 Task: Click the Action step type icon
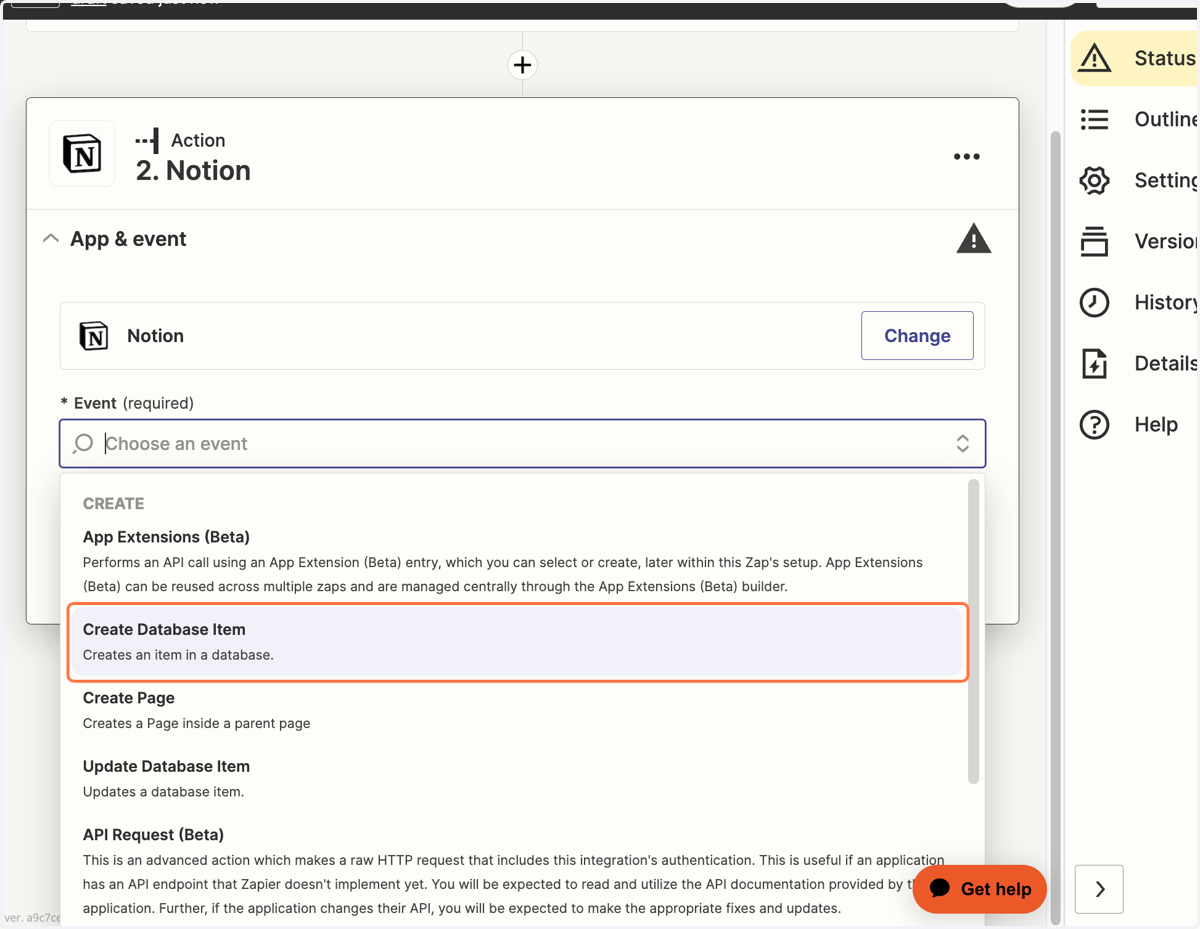click(x=147, y=140)
